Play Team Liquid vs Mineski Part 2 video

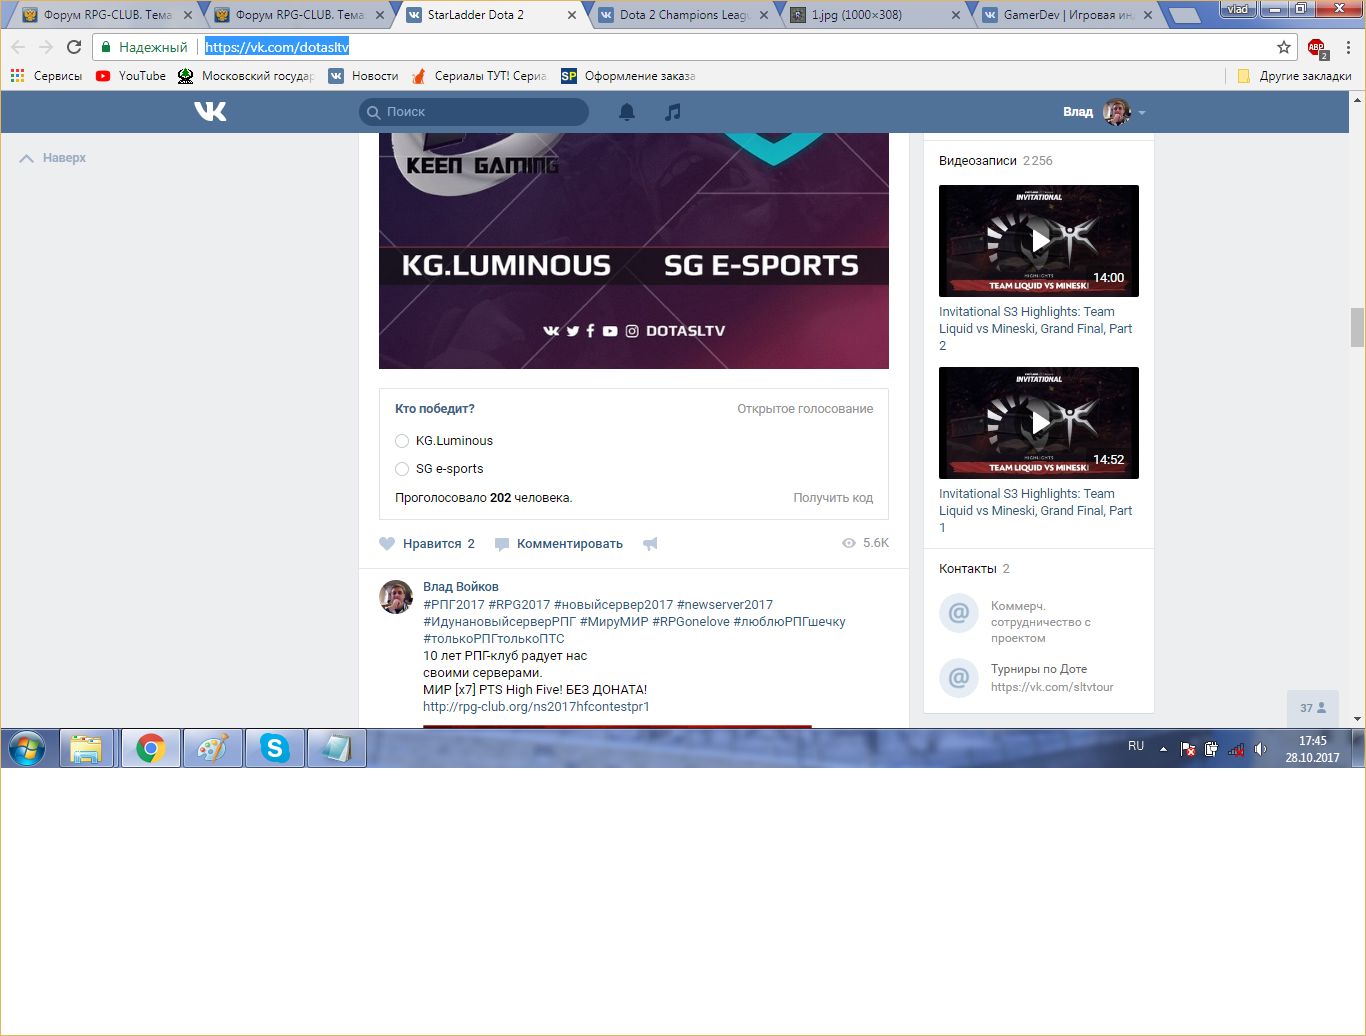(1038, 240)
